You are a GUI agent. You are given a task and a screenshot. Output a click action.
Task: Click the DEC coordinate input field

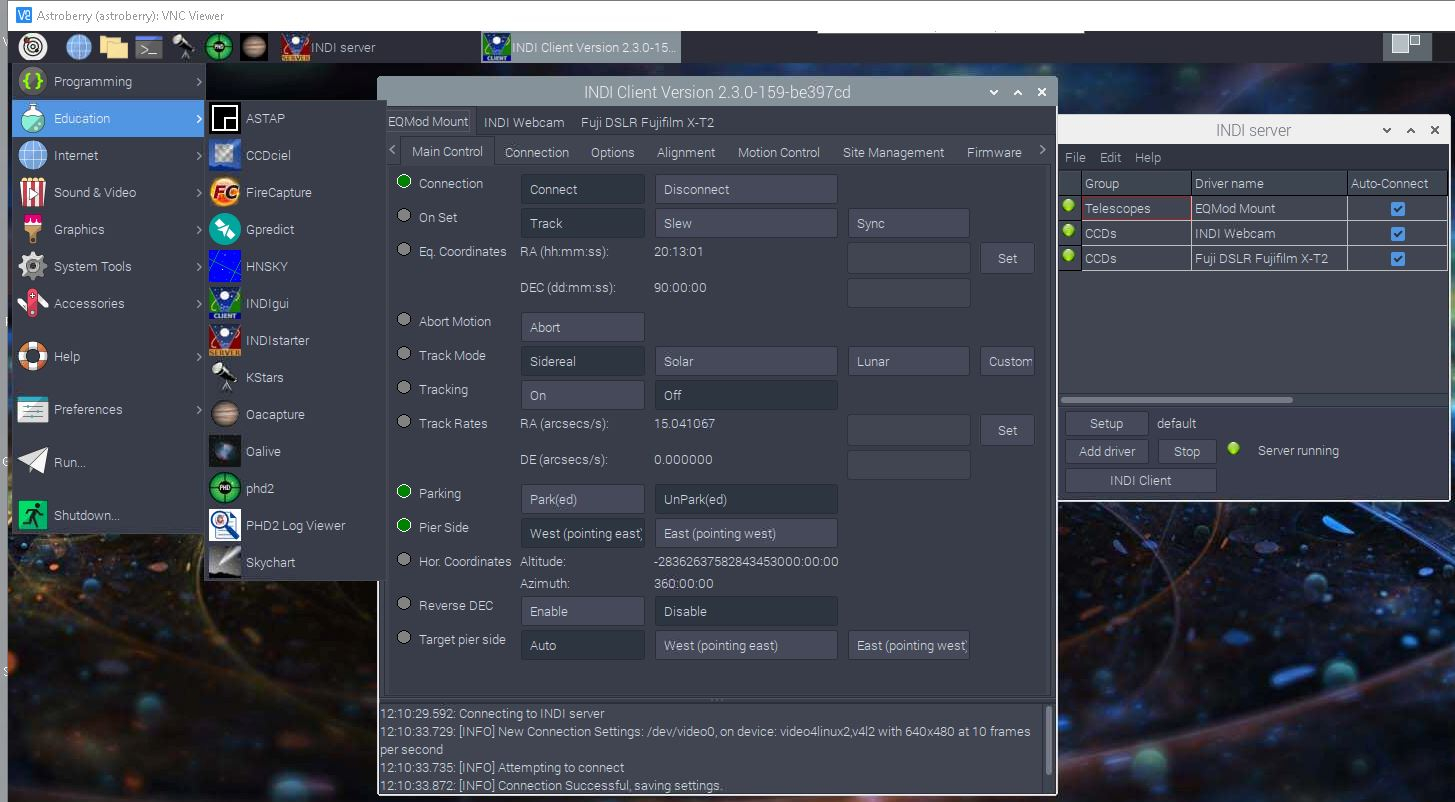pos(909,293)
